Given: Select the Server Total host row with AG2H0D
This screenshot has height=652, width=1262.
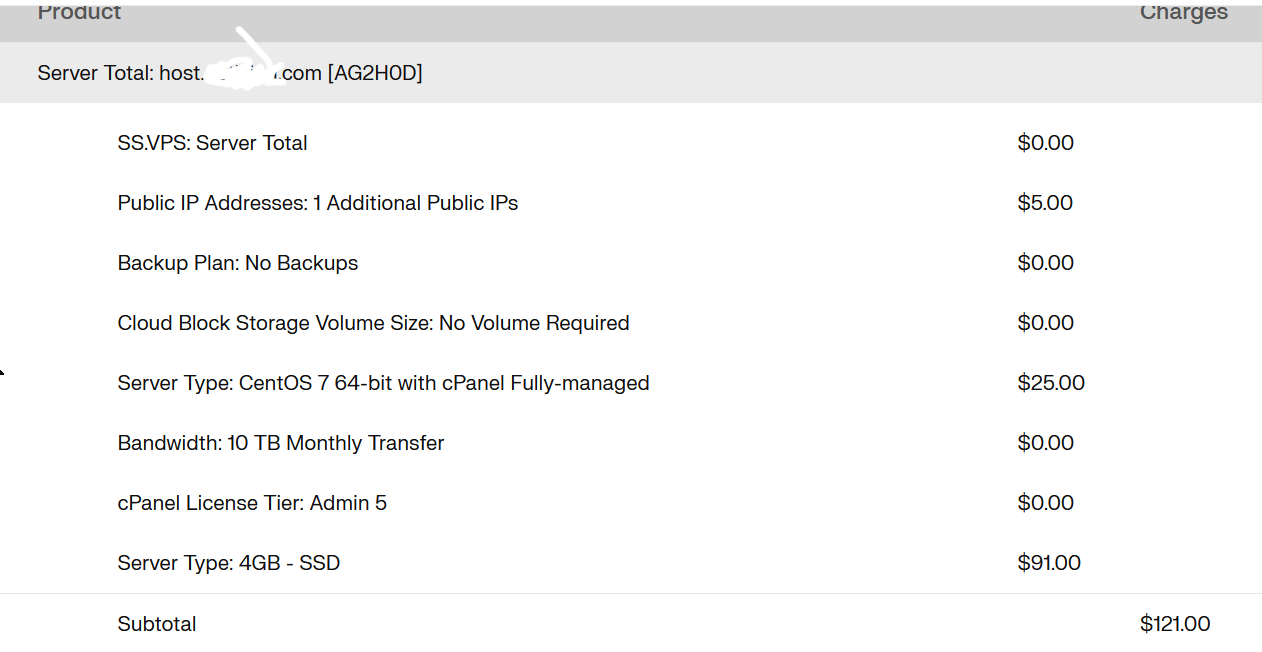Looking at the screenshot, I should coord(230,73).
